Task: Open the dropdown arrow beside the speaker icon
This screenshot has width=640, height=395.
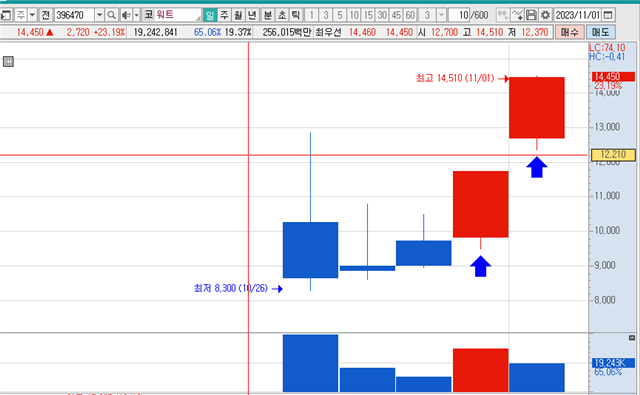Action: (136, 16)
